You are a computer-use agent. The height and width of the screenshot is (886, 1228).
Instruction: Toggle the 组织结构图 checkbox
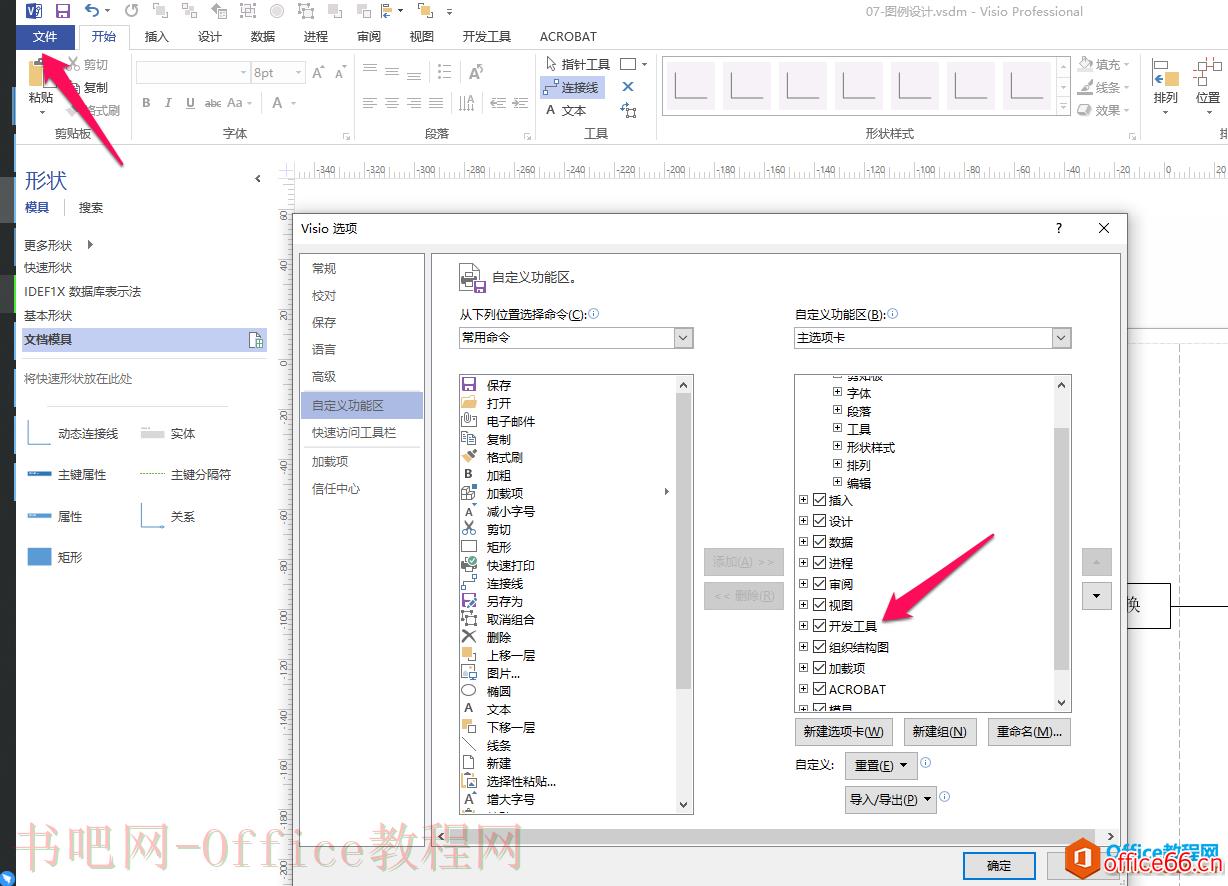pyautogui.click(x=820, y=647)
